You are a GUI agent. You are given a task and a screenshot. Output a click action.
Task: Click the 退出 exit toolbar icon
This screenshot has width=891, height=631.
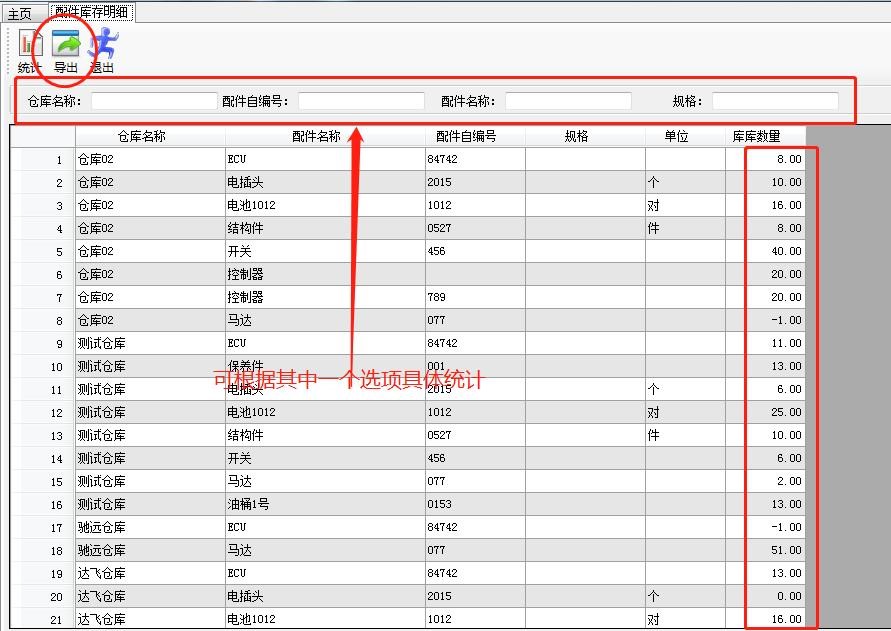click(102, 51)
